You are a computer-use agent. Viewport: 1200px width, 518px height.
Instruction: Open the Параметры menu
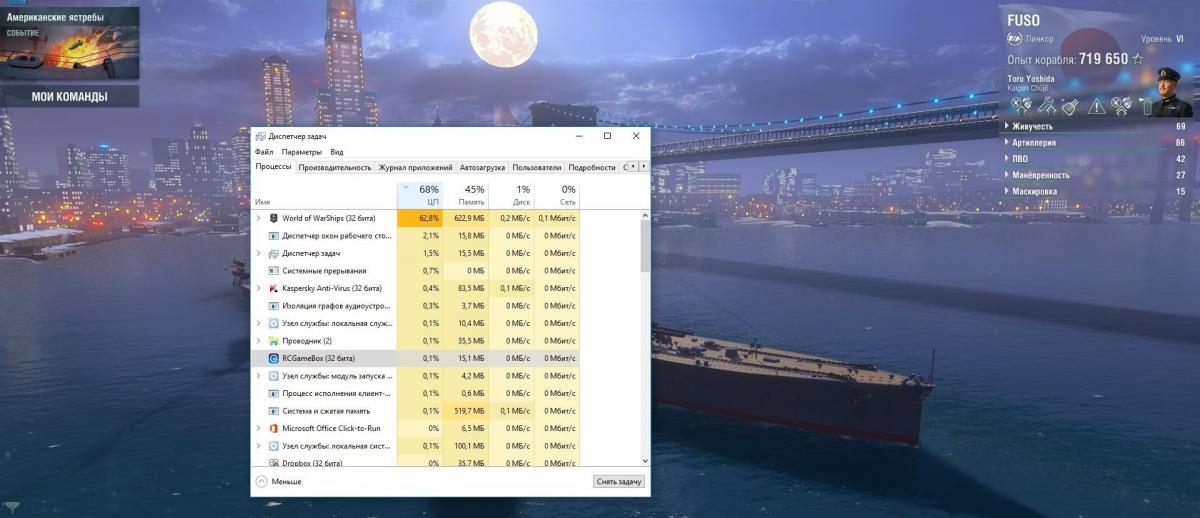[x=301, y=152]
